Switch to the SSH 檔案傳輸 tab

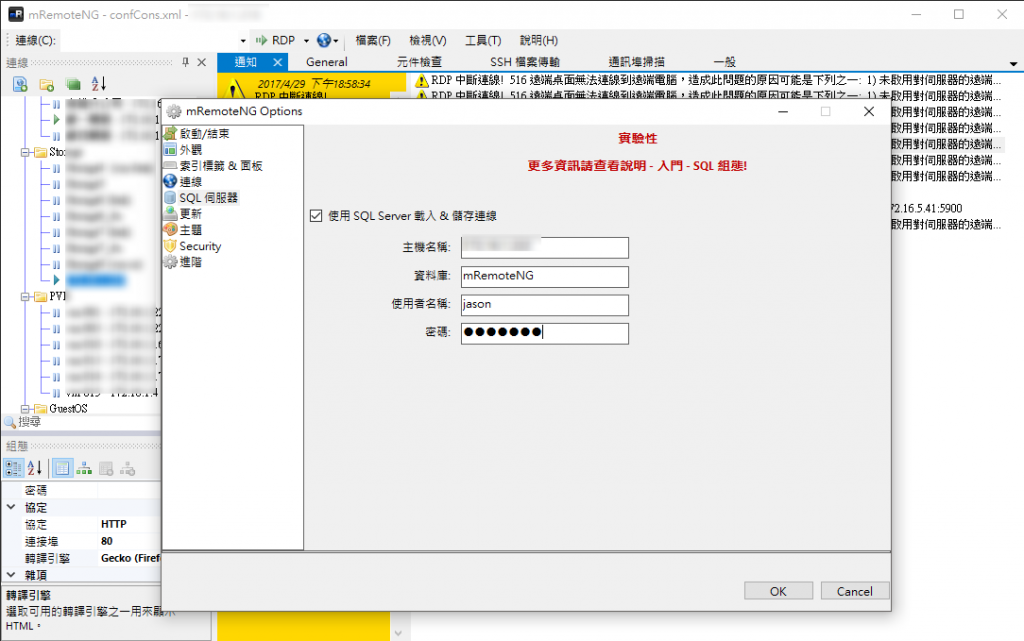tap(525, 62)
